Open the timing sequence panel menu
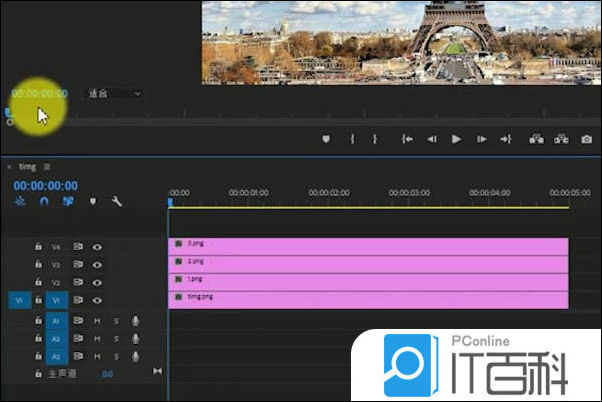 46,166
